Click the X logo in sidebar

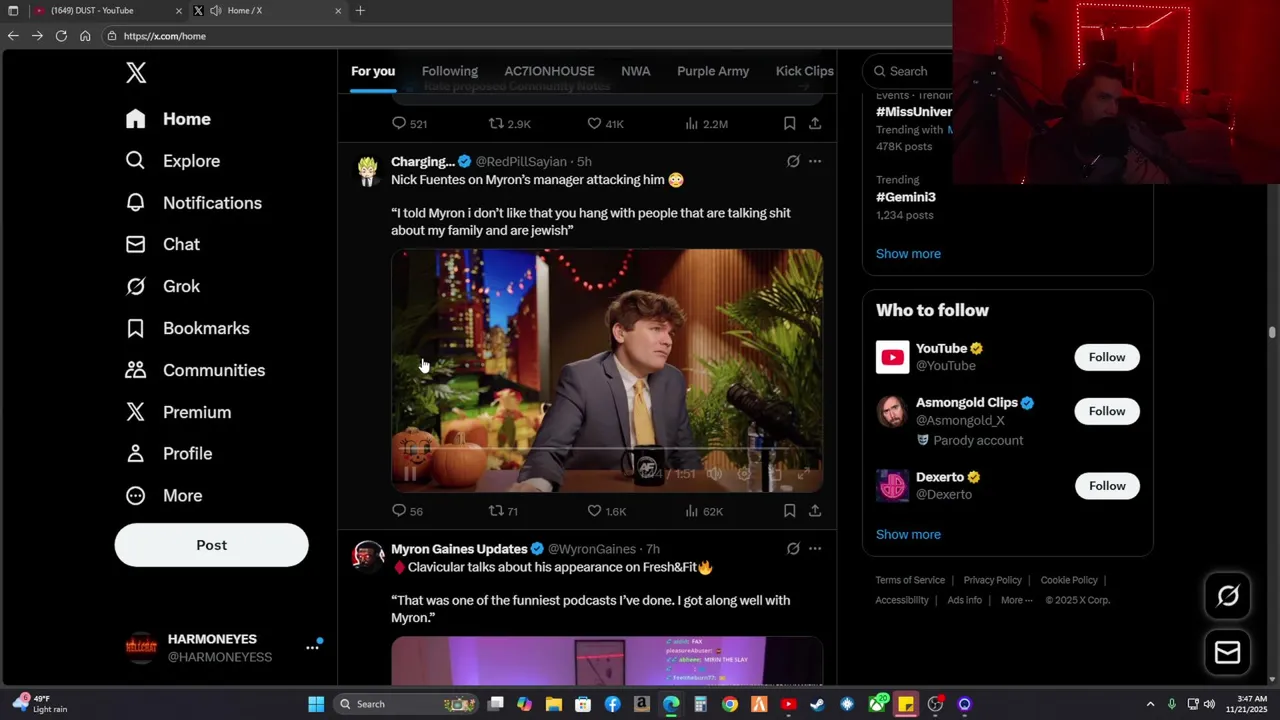[136, 72]
